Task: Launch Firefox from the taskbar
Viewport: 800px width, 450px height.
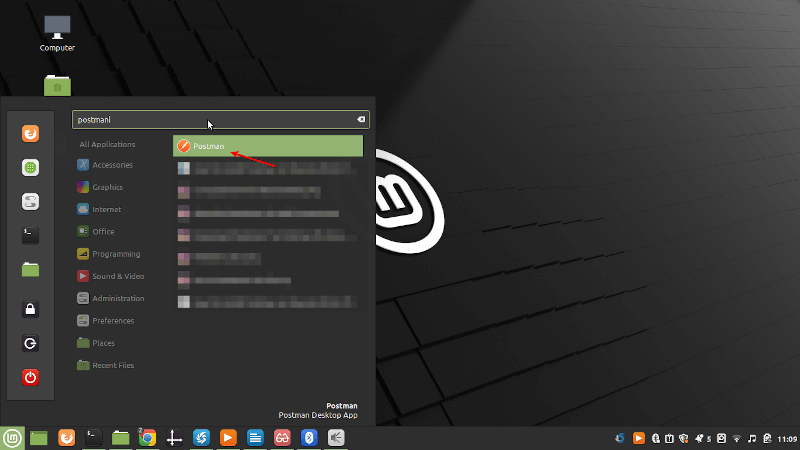Action: (x=66, y=438)
